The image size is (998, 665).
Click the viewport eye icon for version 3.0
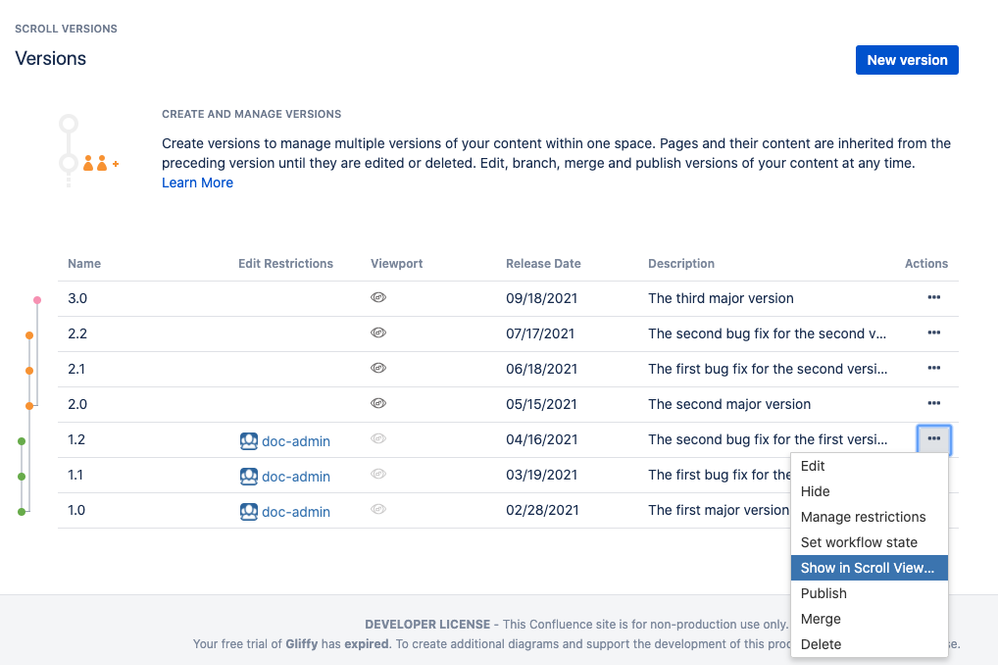[x=378, y=298]
